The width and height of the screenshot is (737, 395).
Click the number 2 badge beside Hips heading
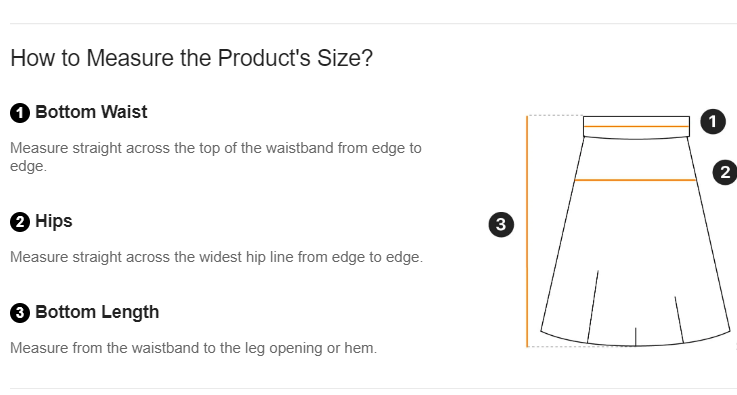20,222
